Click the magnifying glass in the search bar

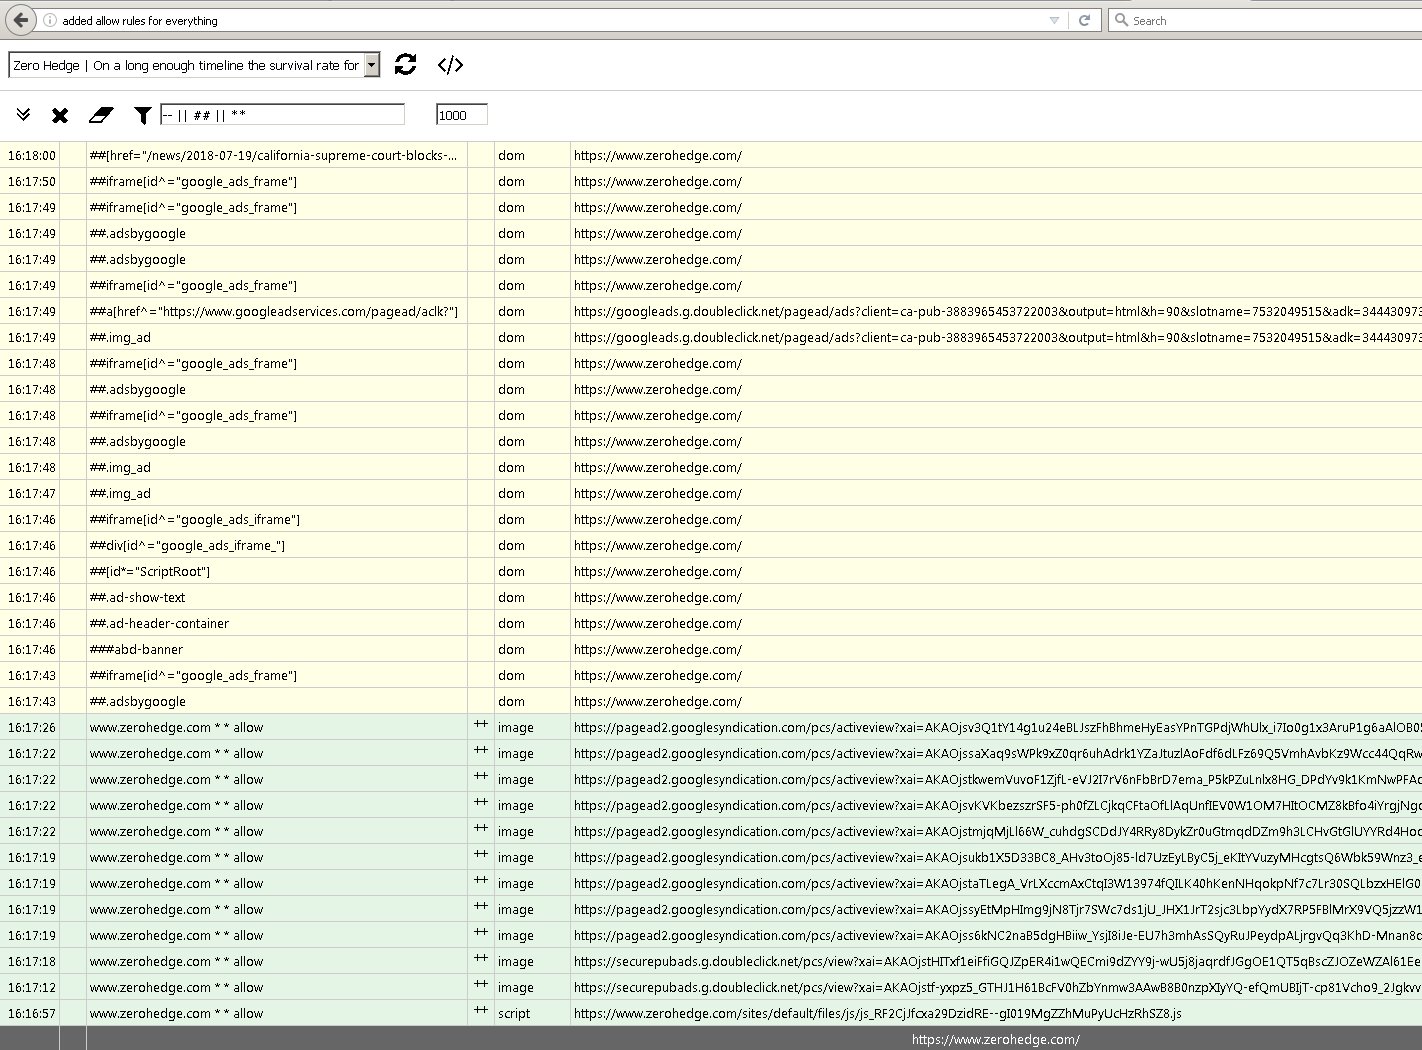(1122, 20)
